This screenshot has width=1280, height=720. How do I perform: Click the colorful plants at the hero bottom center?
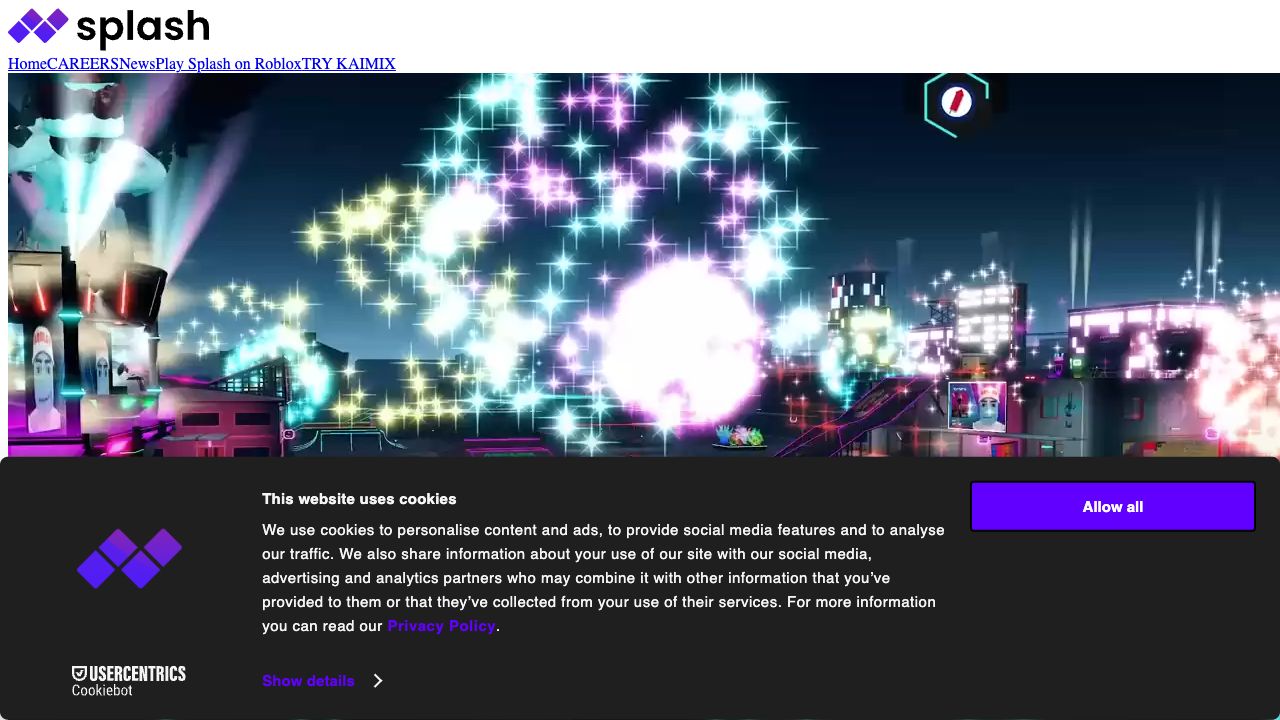pos(740,436)
